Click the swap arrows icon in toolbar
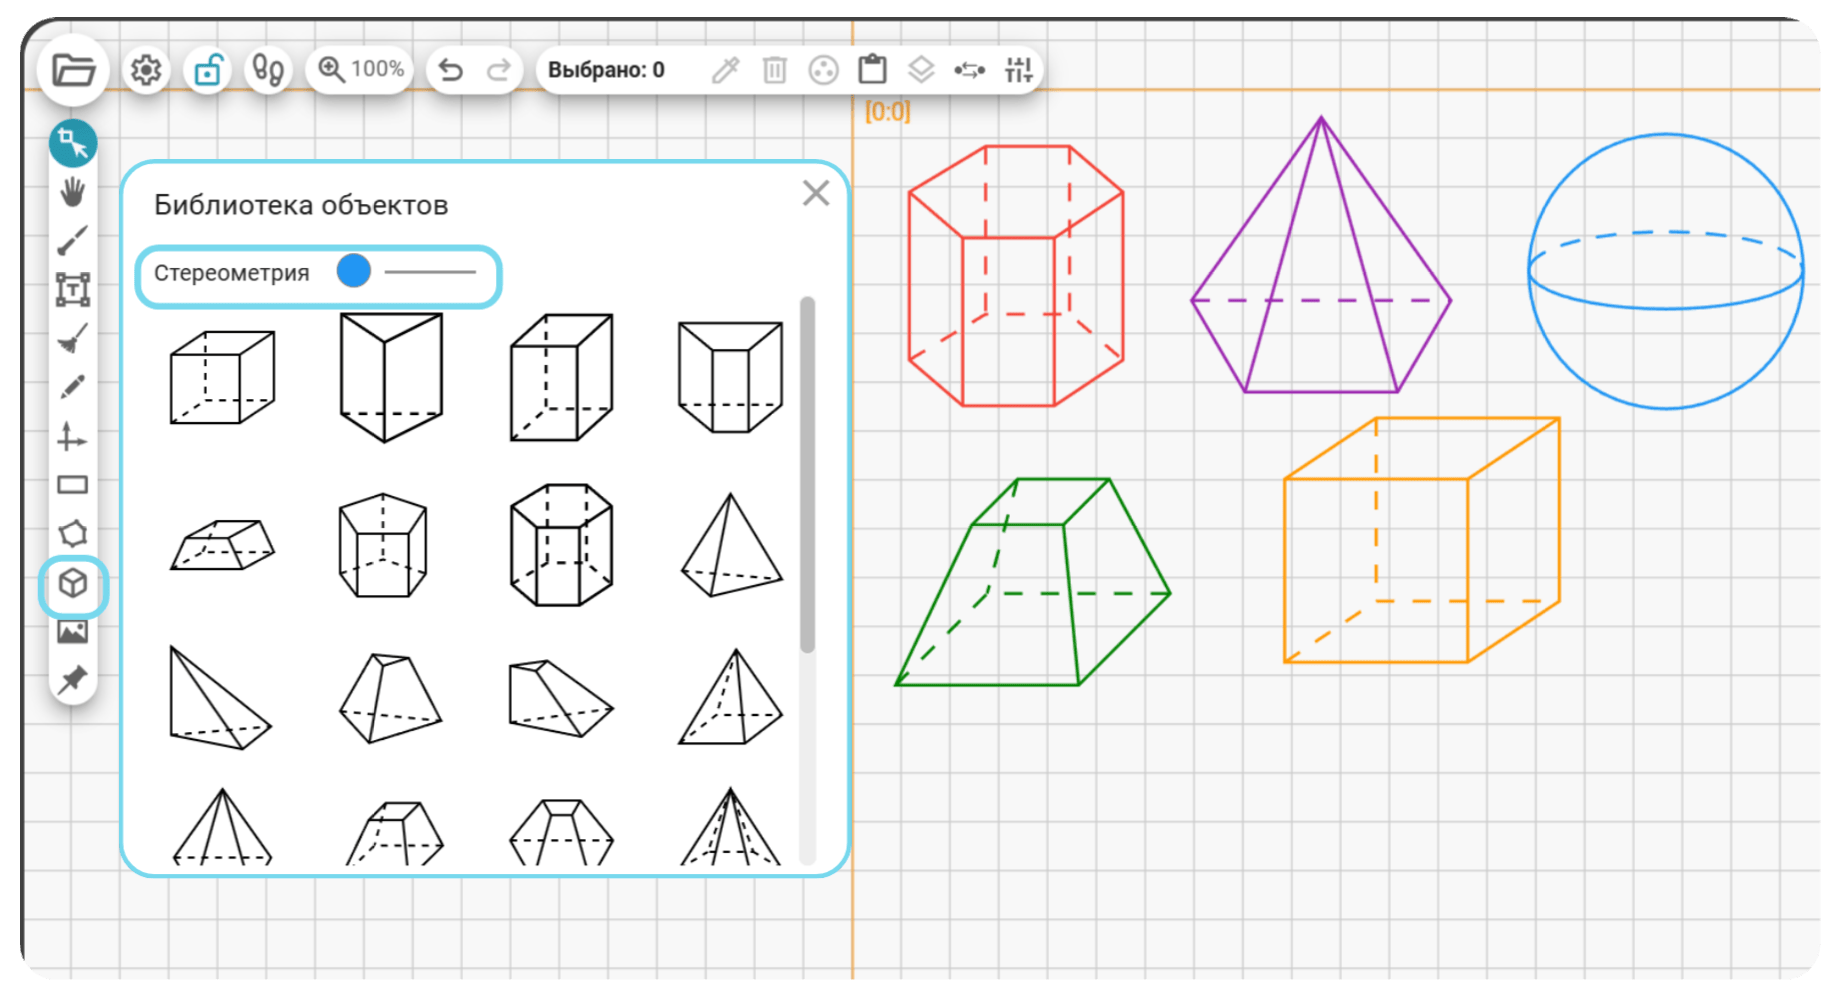Image resolution: width=1847 pixels, height=994 pixels. (x=969, y=70)
